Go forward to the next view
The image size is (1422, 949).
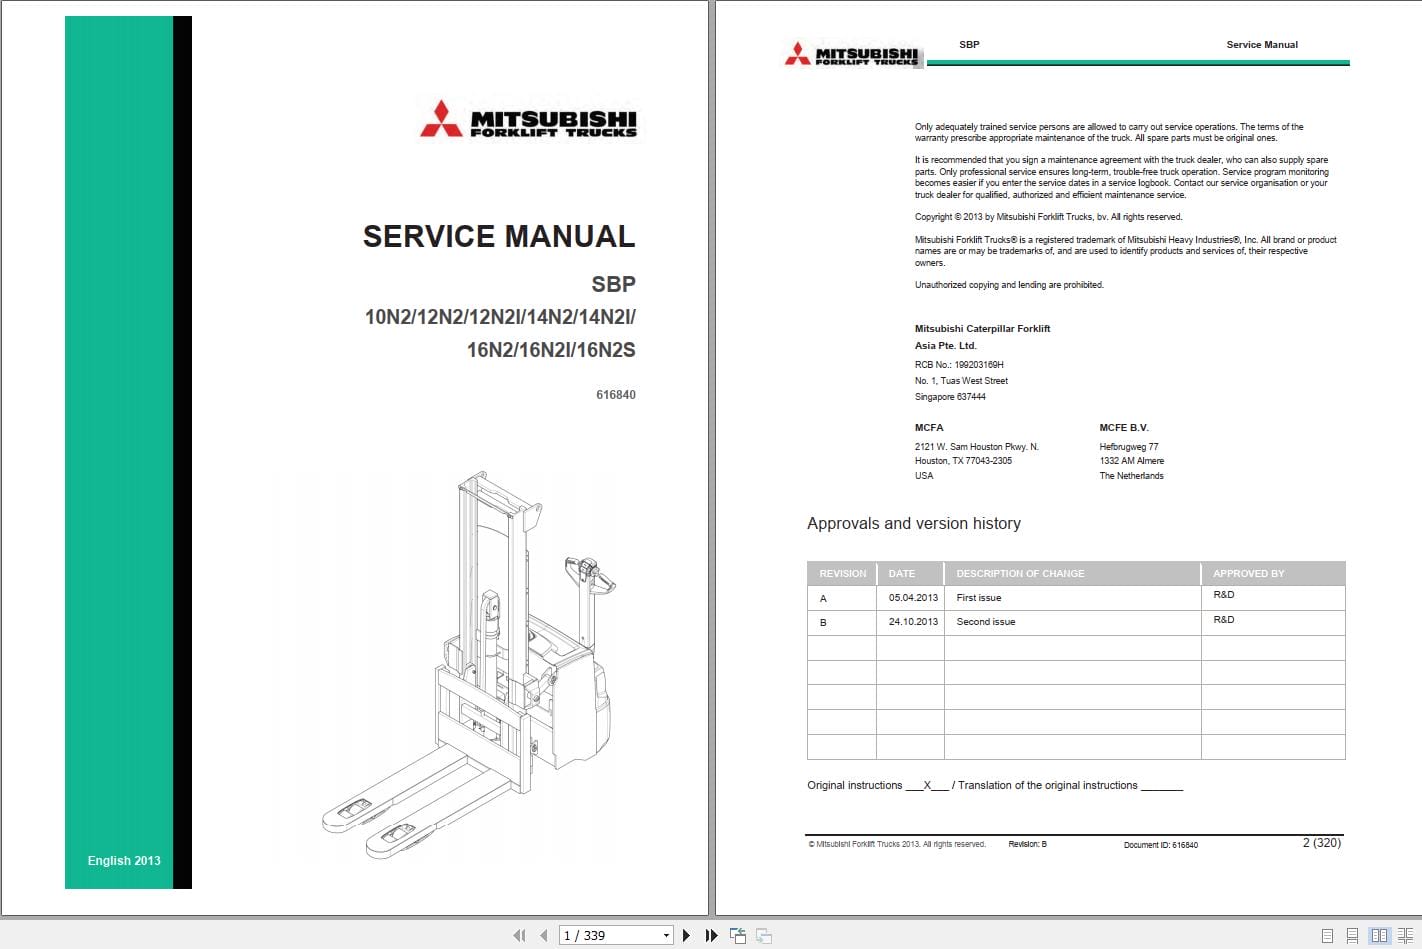click(x=763, y=934)
